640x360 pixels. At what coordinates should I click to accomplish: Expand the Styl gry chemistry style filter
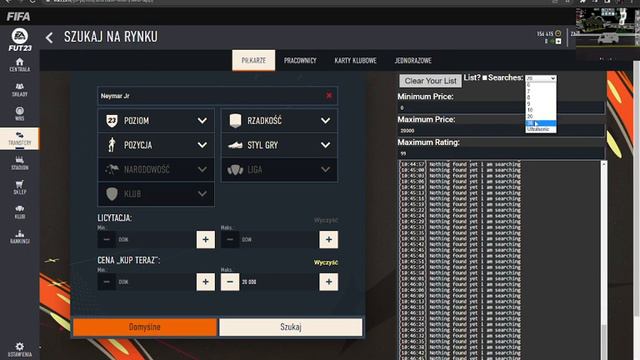point(279,145)
